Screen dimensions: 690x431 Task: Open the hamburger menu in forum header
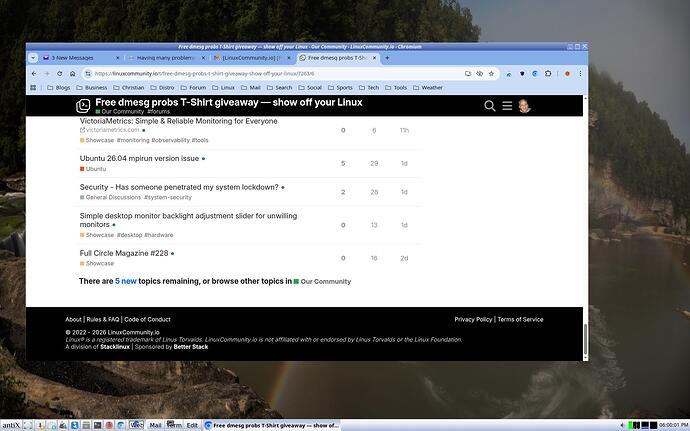[507, 106]
